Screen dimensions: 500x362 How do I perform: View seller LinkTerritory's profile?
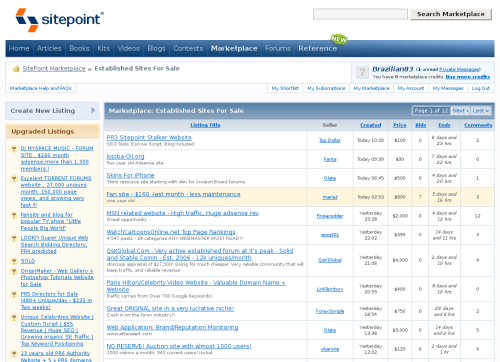click(x=330, y=289)
